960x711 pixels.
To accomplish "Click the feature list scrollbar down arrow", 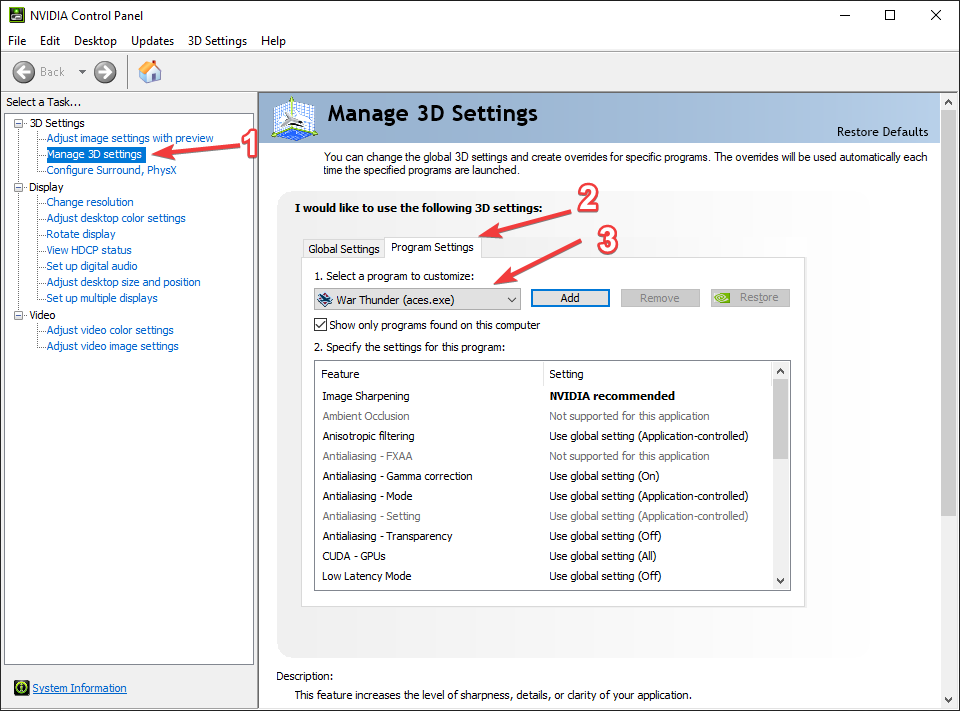I will point(780,581).
